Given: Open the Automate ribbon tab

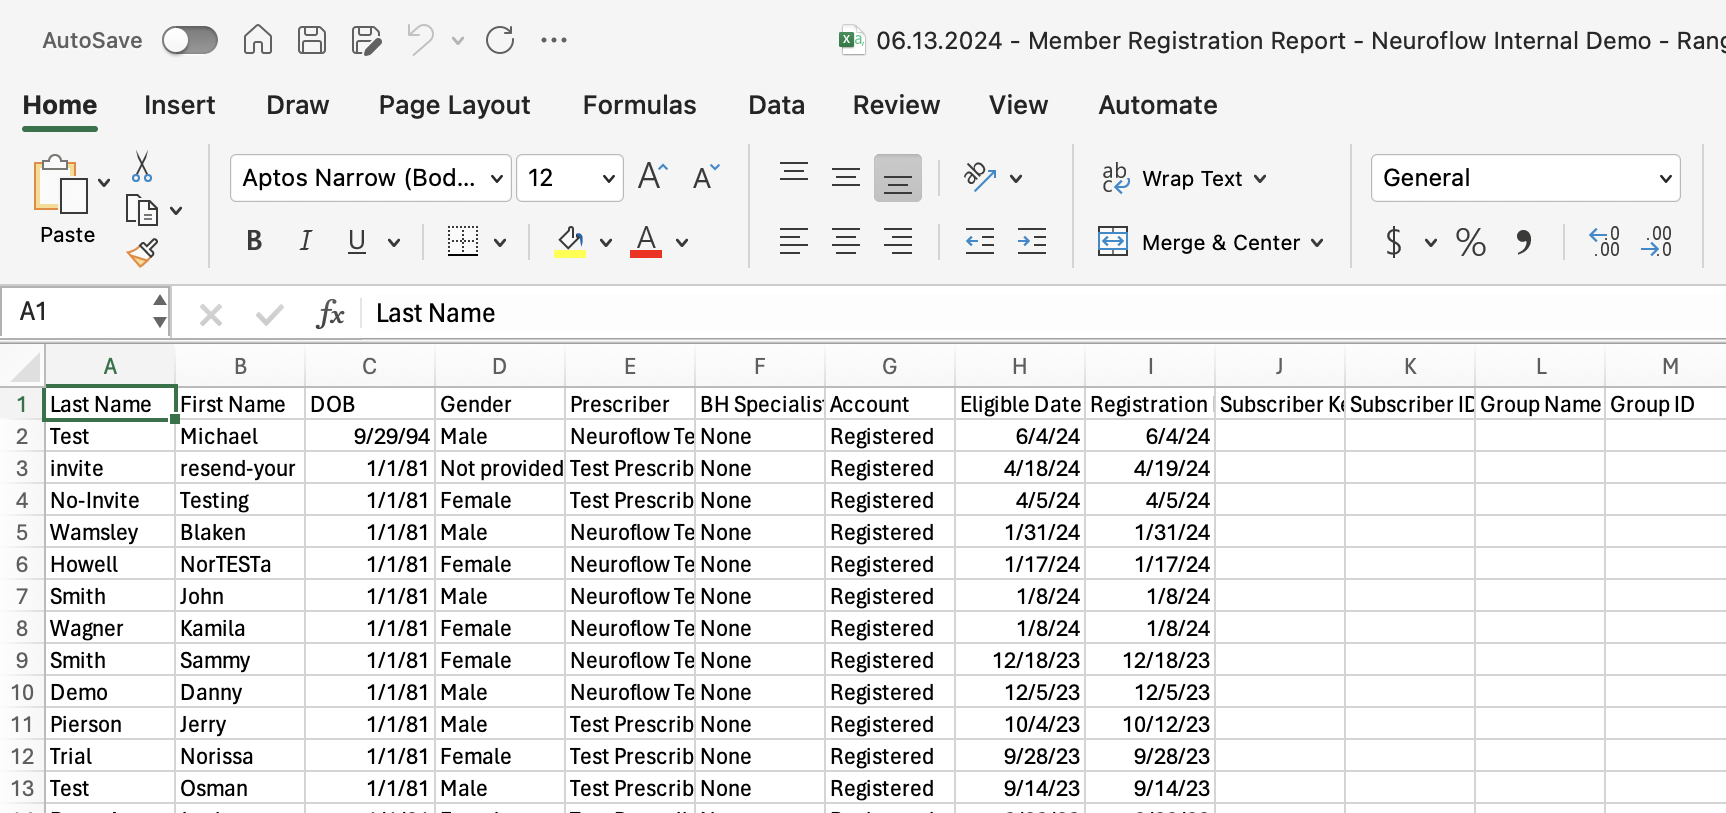Looking at the screenshot, I should tap(1158, 105).
